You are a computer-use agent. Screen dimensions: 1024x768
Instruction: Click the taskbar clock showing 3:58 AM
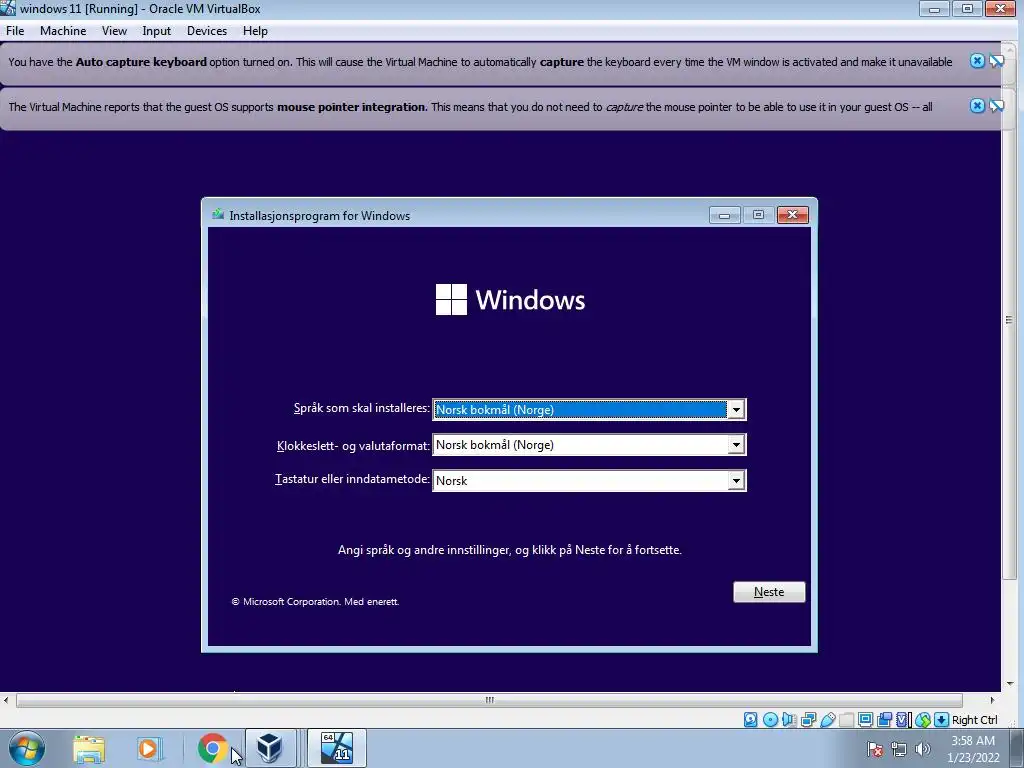[973, 749]
